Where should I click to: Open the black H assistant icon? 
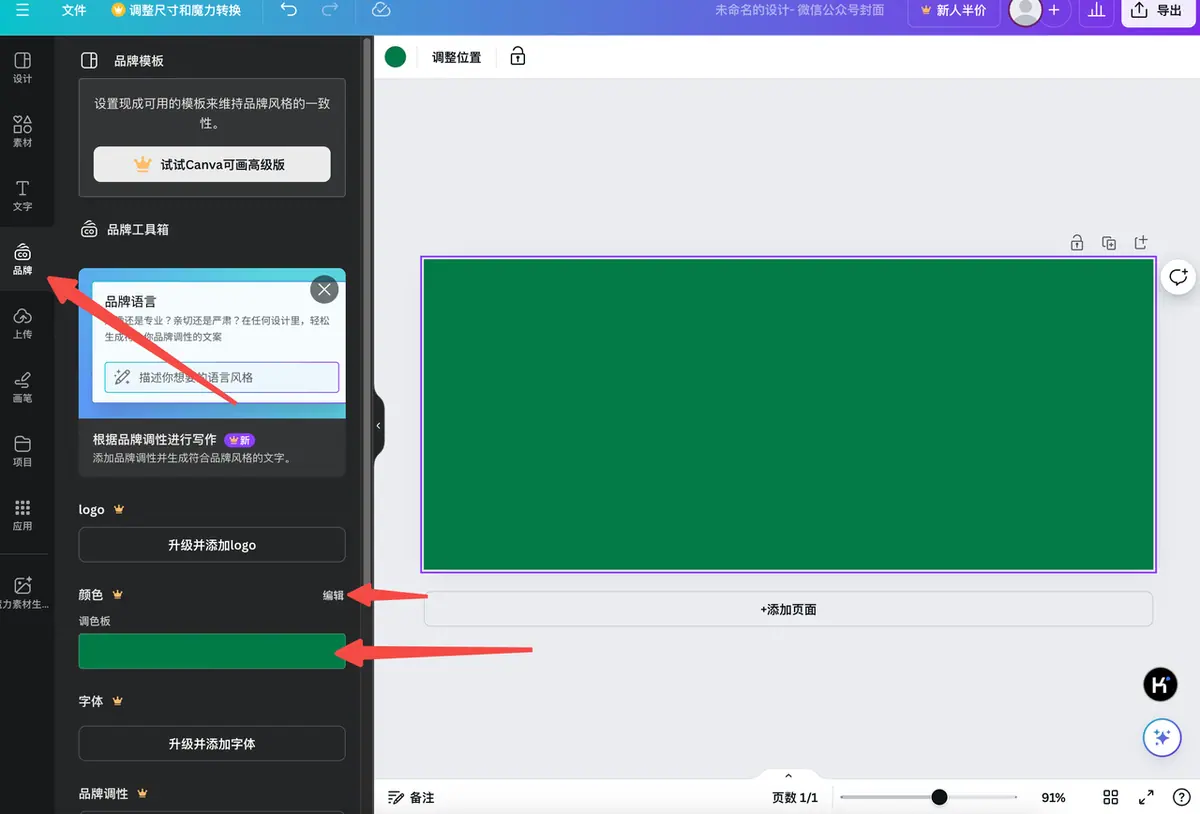point(1160,685)
